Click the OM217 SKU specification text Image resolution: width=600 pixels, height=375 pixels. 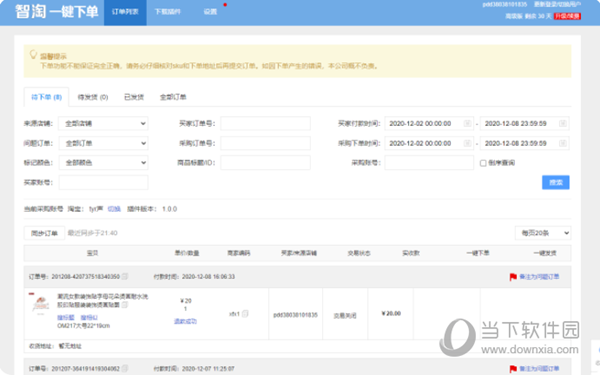pos(83,326)
